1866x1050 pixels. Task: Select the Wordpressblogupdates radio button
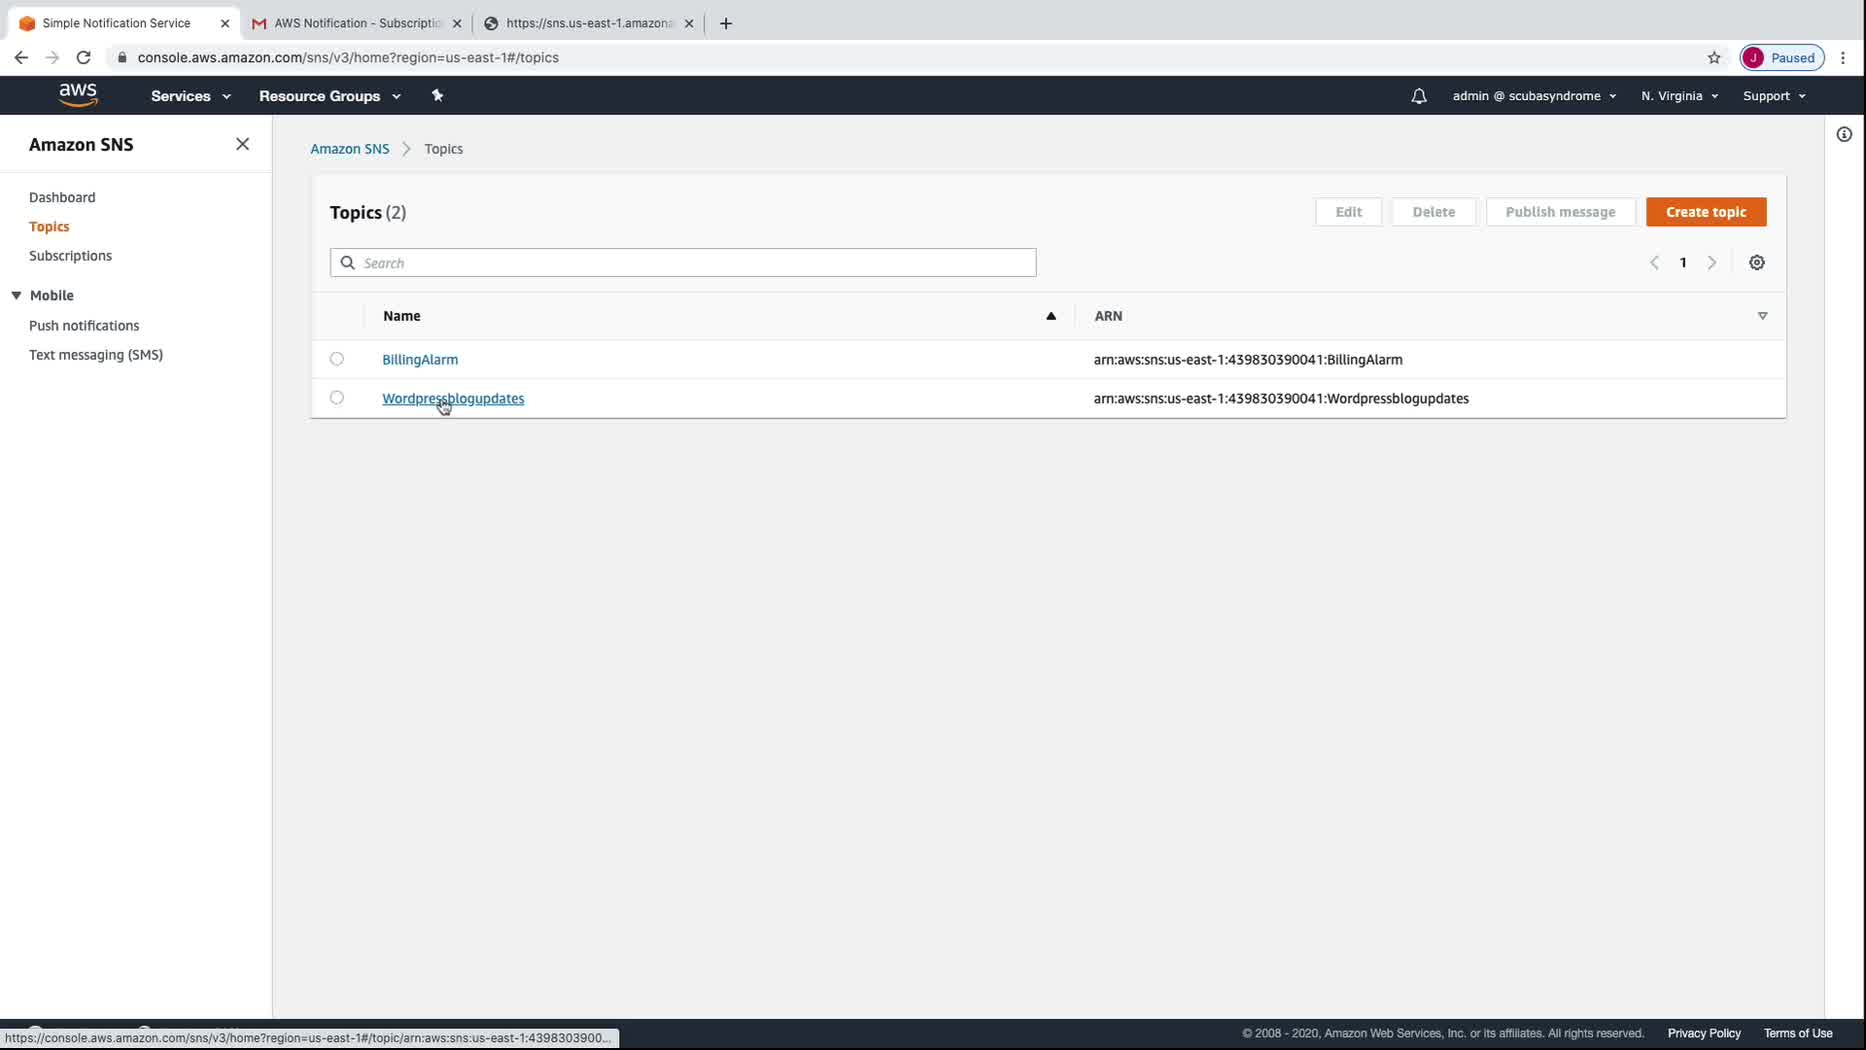click(337, 398)
